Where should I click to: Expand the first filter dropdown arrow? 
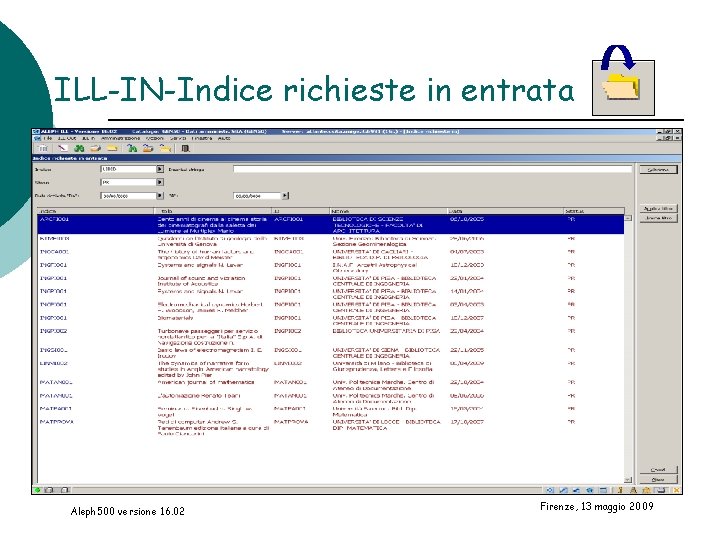pyautogui.click(x=160, y=169)
